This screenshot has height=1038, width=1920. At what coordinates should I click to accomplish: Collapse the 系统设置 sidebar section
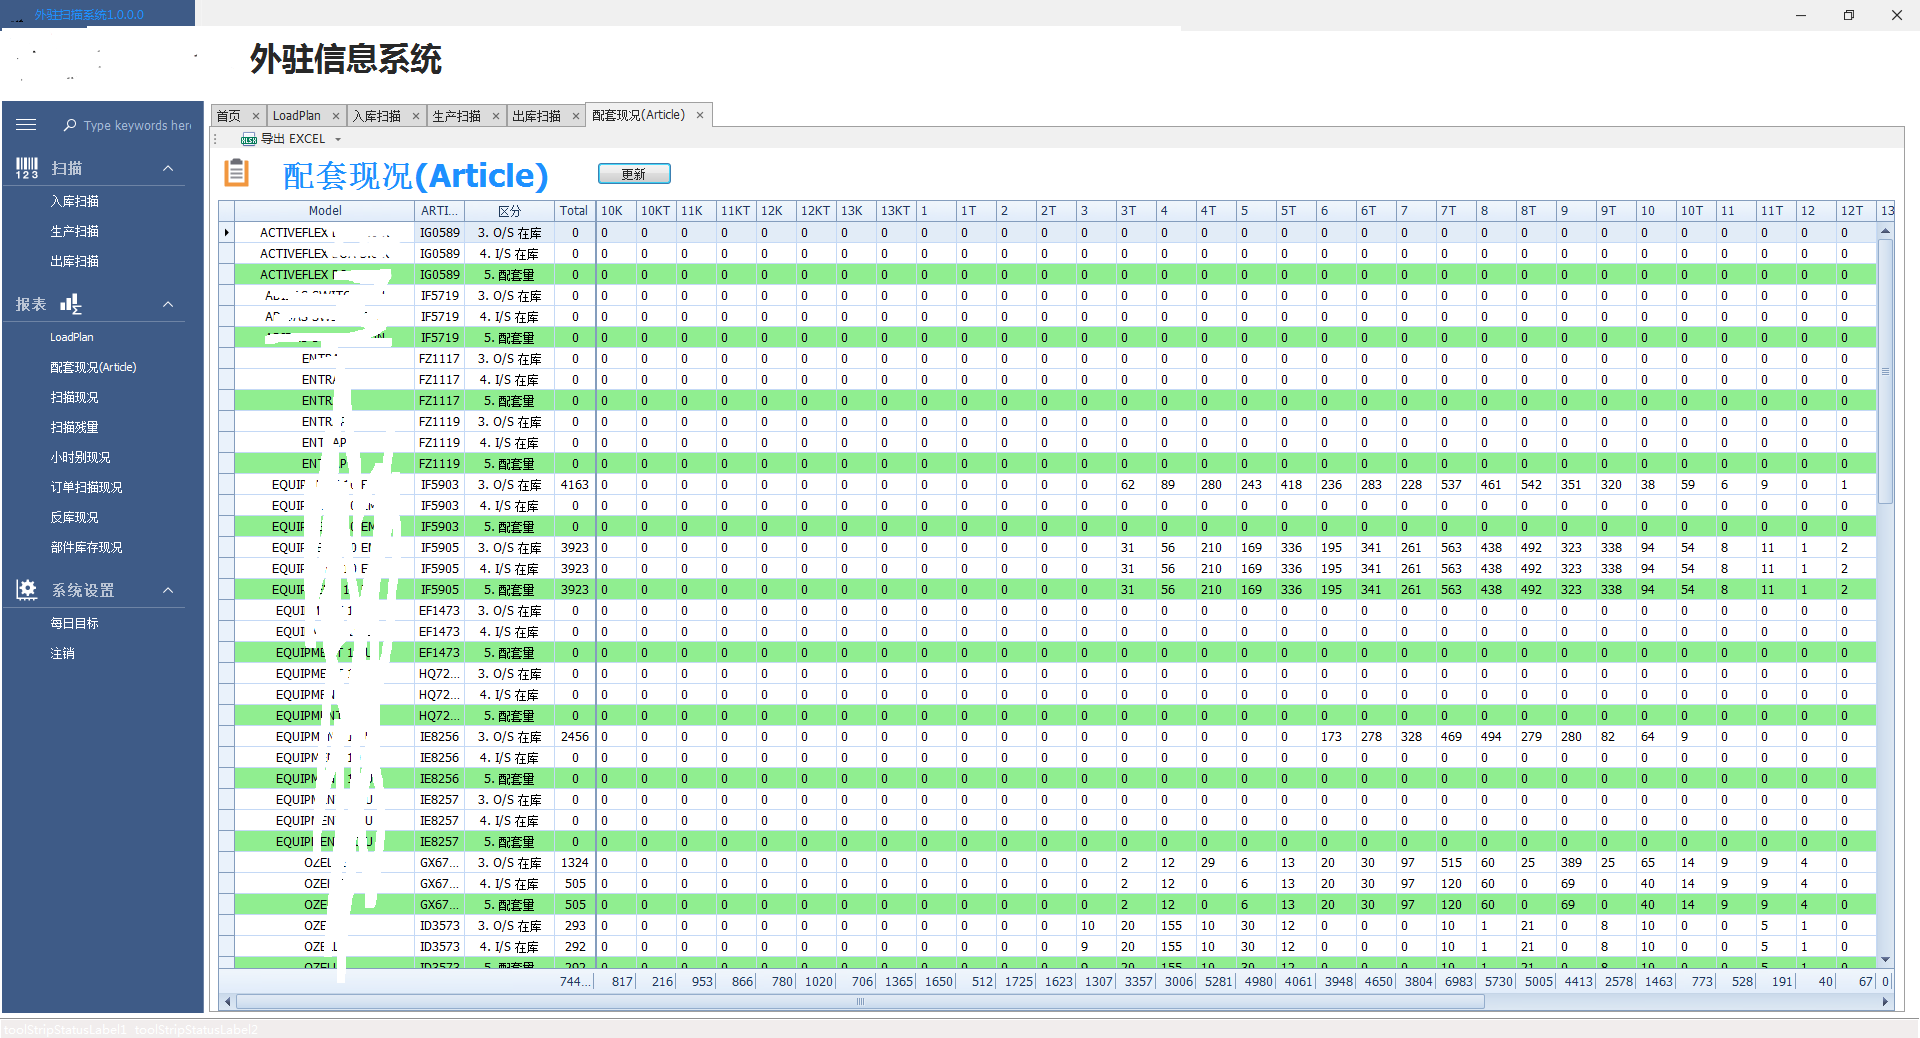coord(168,590)
